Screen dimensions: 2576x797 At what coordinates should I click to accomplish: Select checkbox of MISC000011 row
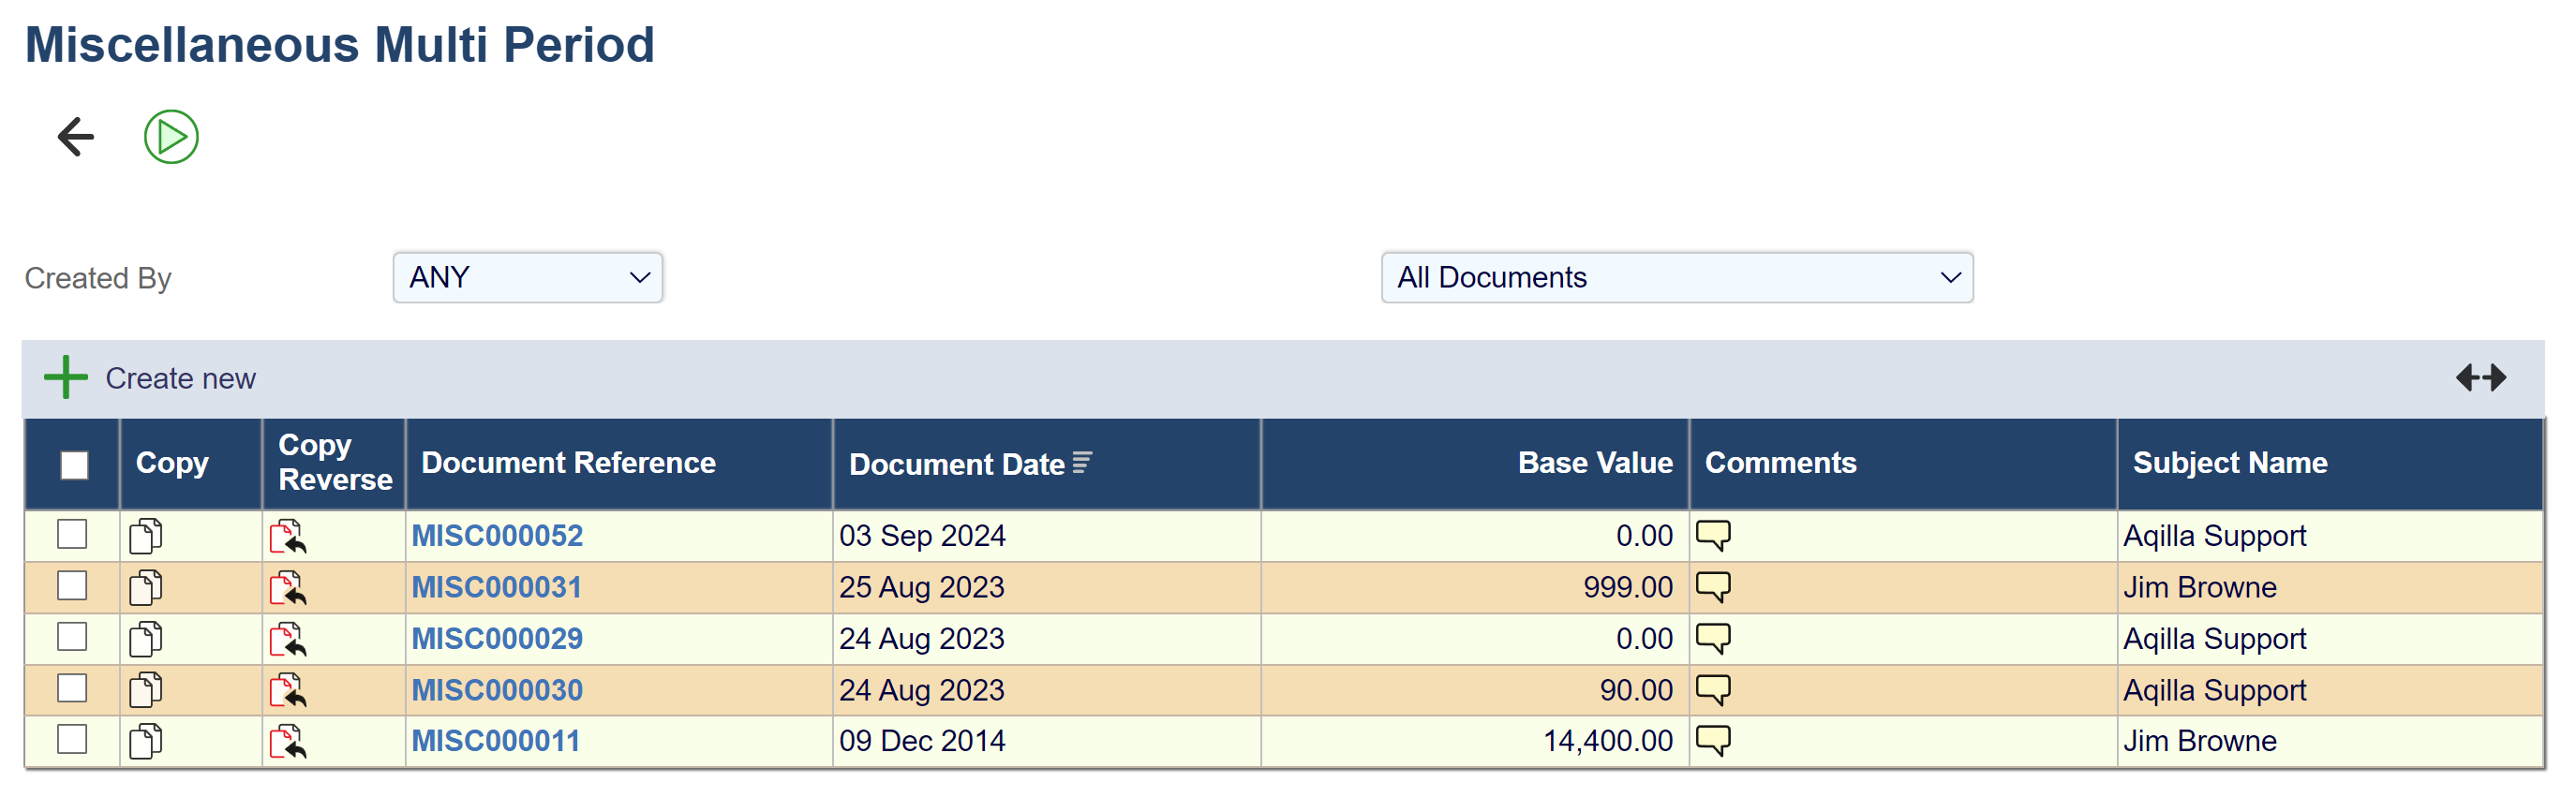[x=72, y=740]
